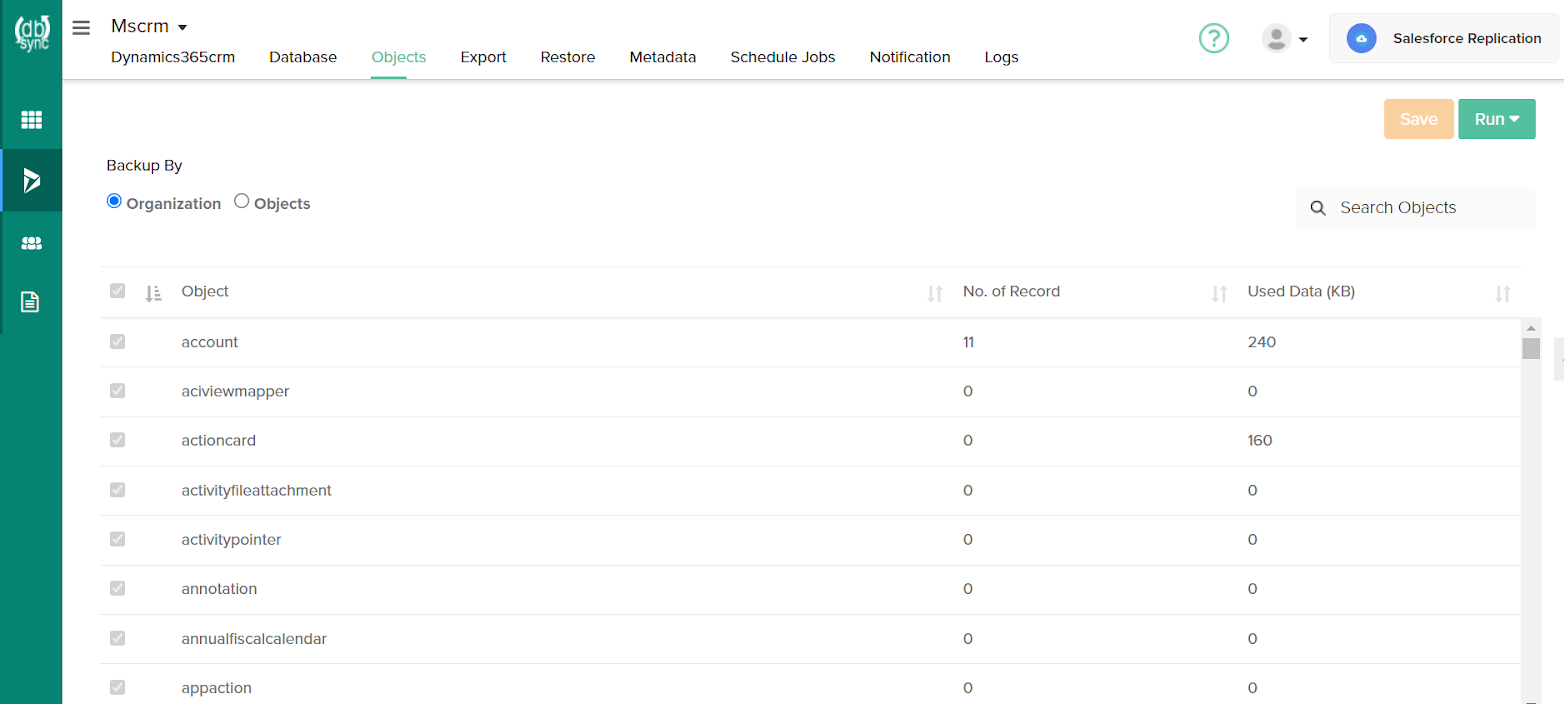Viewport: 1564px width, 704px height.
Task: Expand the Run button dropdown
Action: pyautogui.click(x=1496, y=119)
